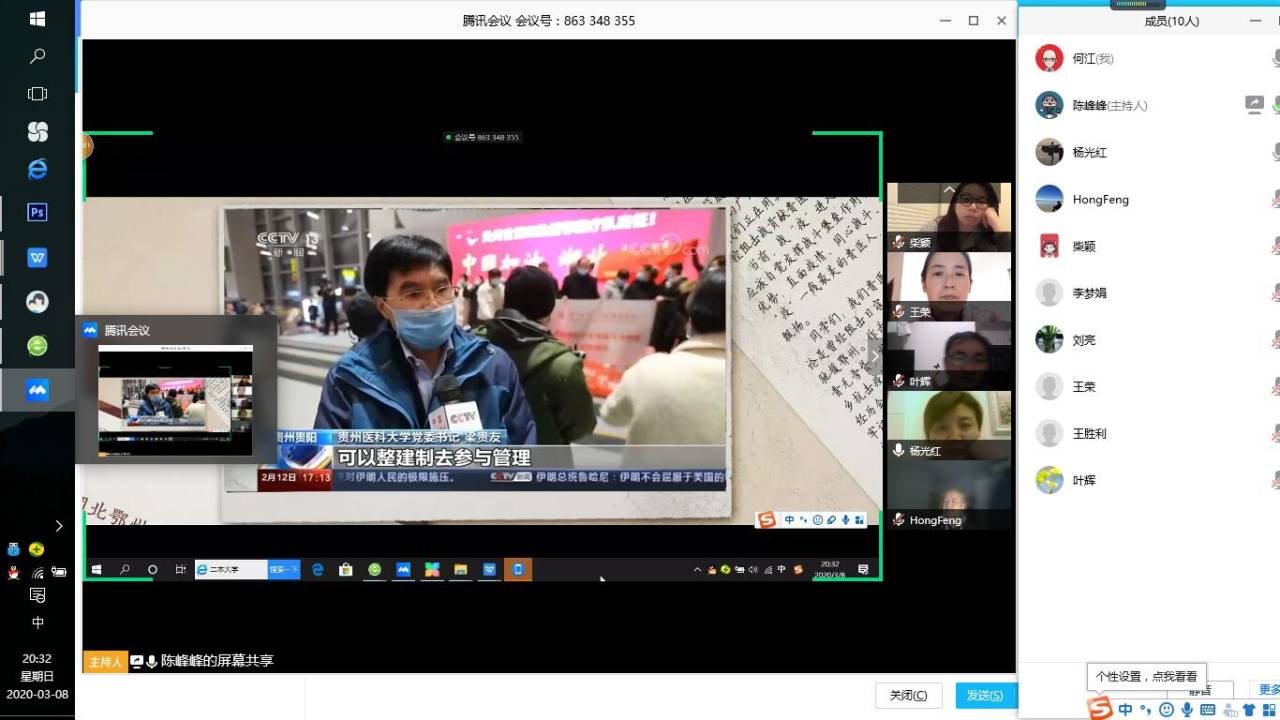Select 李梦娟 in the members list
Image resolution: width=1280 pixels, height=720 pixels.
click(x=1148, y=293)
